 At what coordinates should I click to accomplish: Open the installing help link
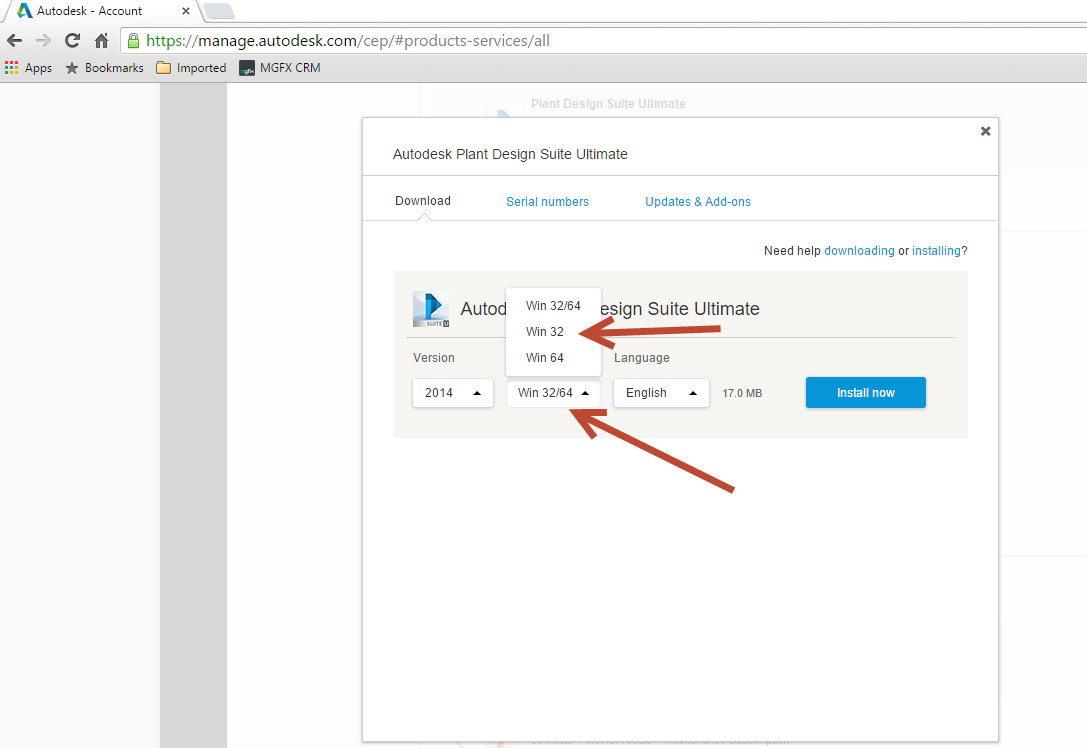pos(936,251)
